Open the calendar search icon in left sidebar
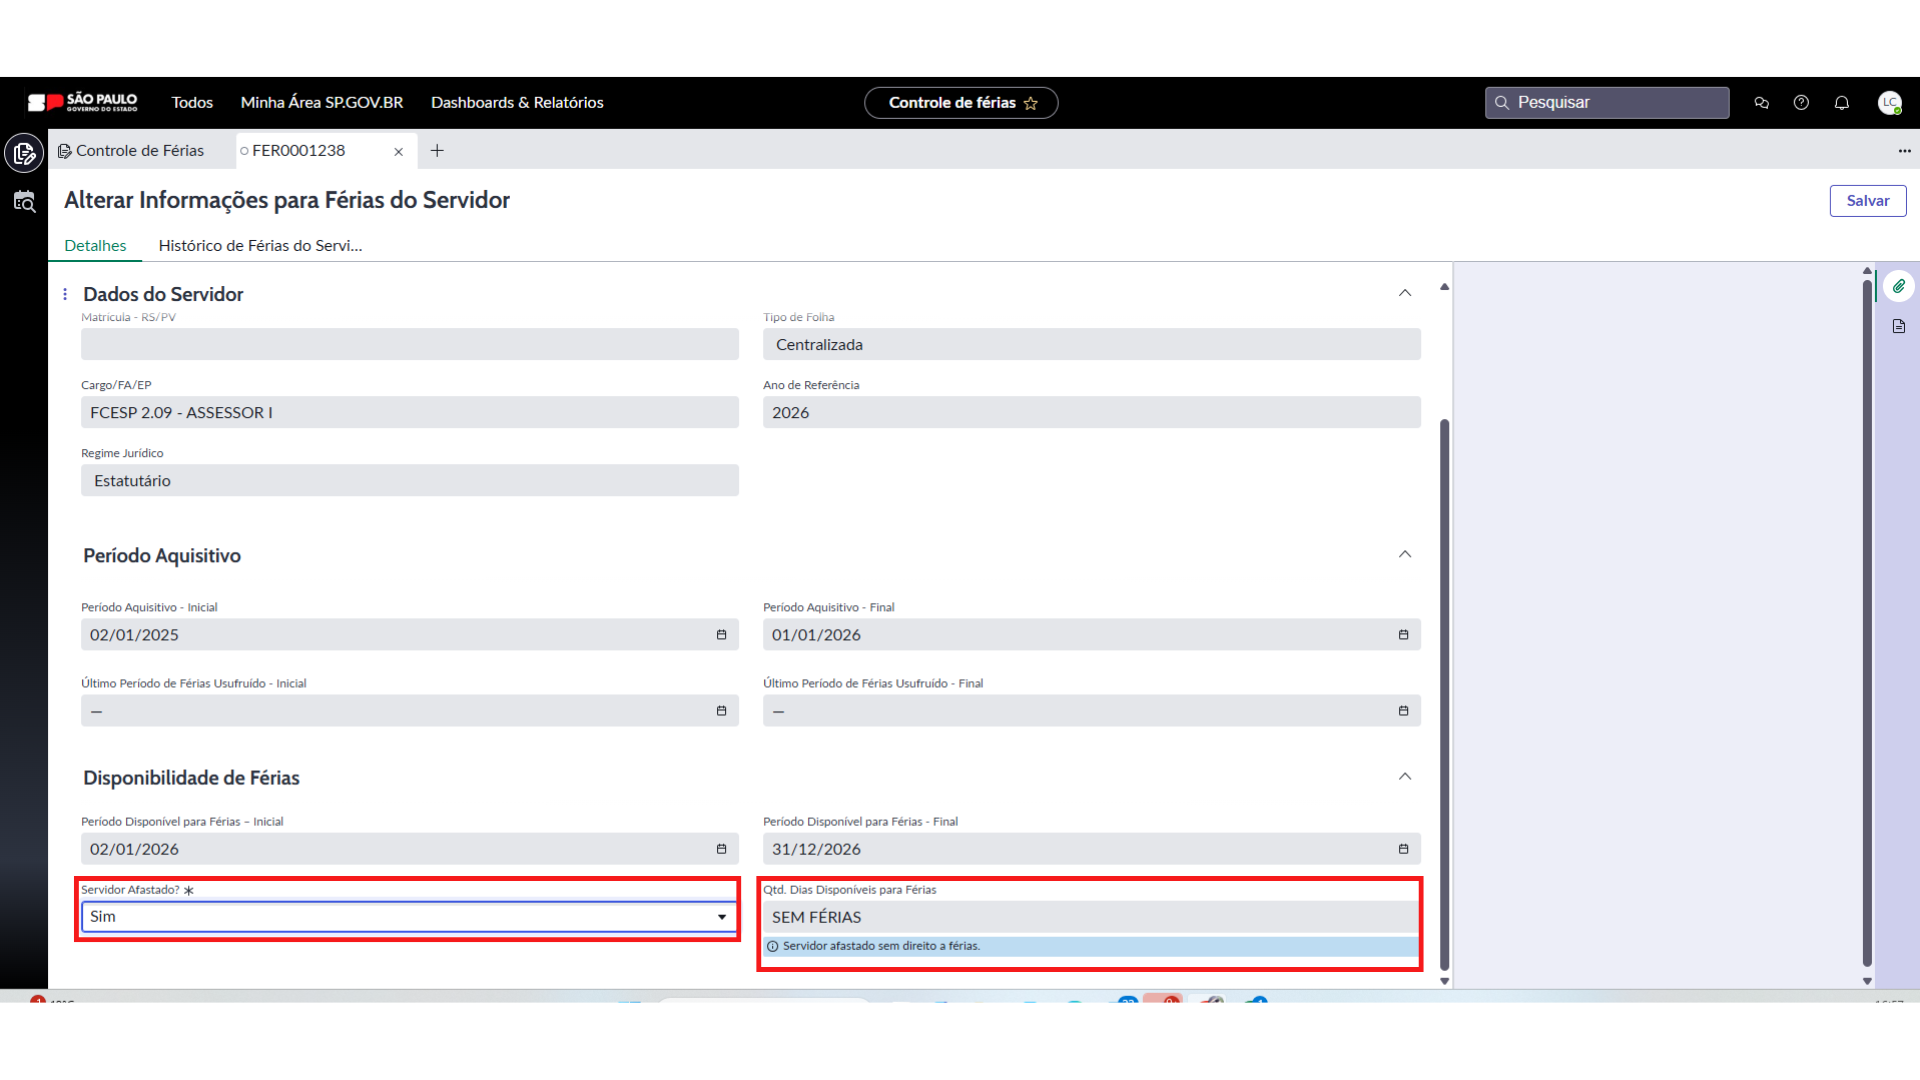Viewport: 1920px width, 1080px height. click(24, 202)
